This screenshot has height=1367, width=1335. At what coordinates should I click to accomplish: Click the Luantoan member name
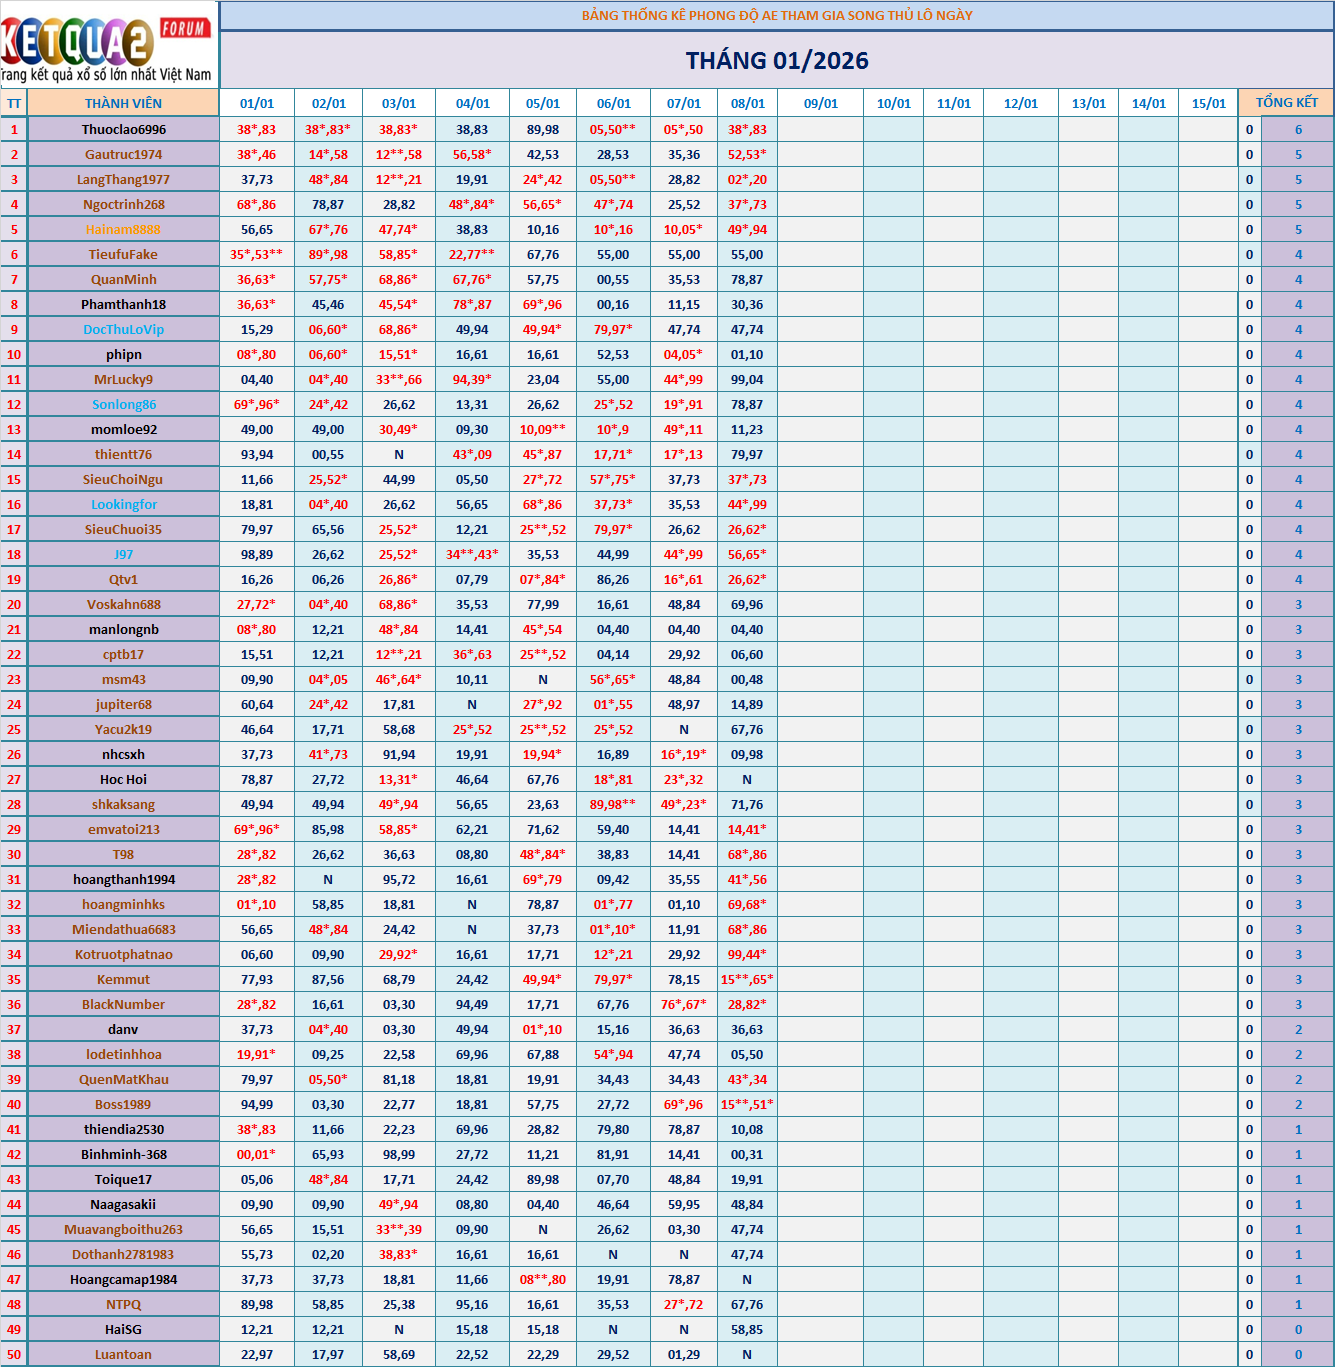[124, 1354]
